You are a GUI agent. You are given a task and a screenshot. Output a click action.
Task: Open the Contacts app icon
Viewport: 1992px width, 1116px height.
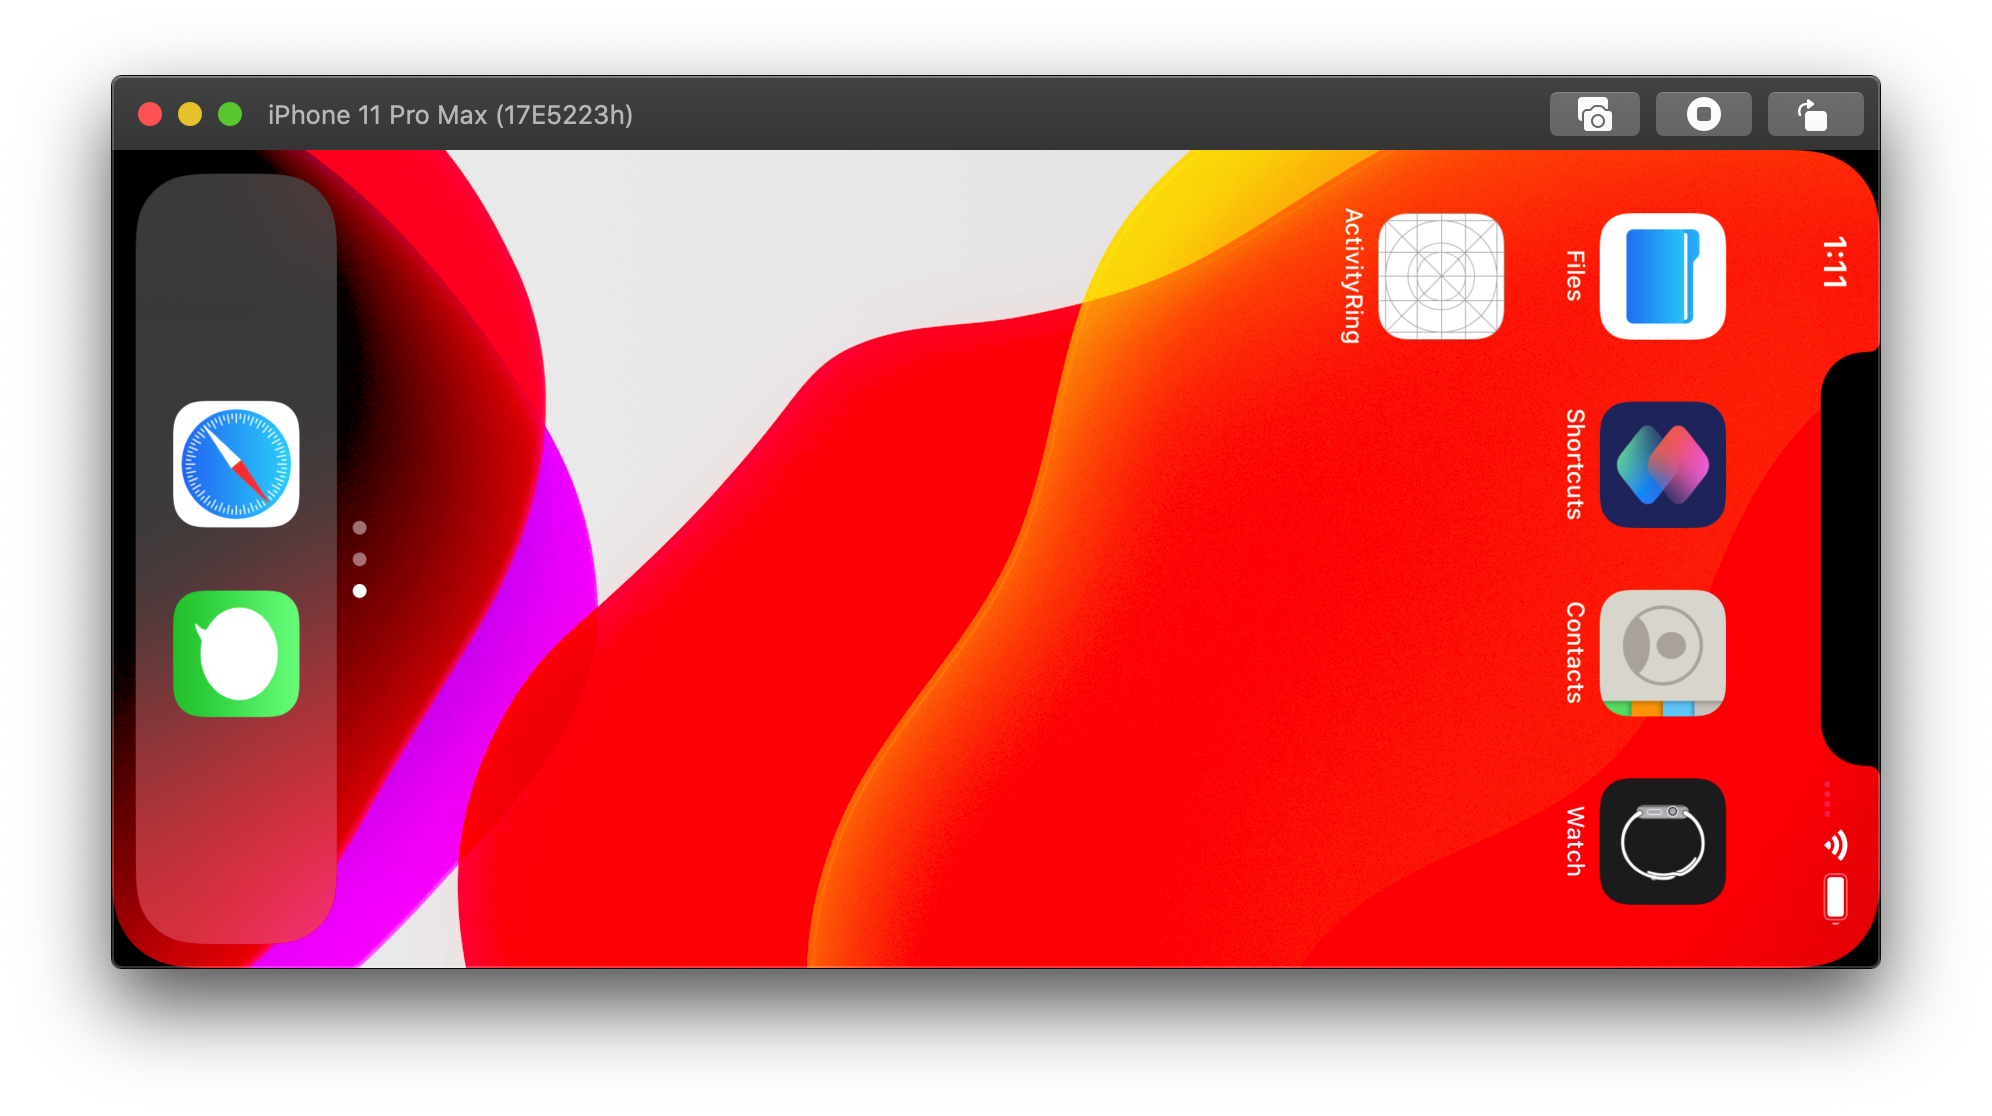(1662, 653)
